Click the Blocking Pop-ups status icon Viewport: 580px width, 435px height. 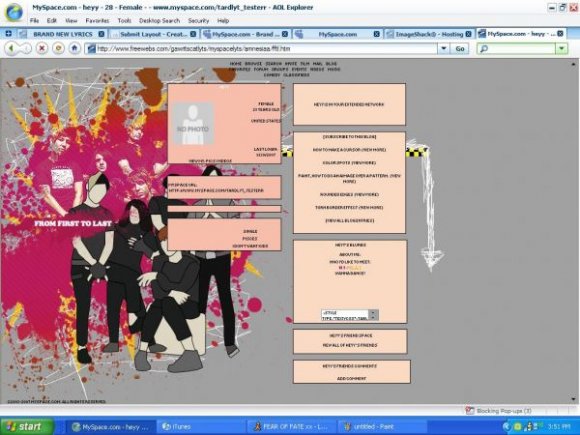(x=470, y=411)
